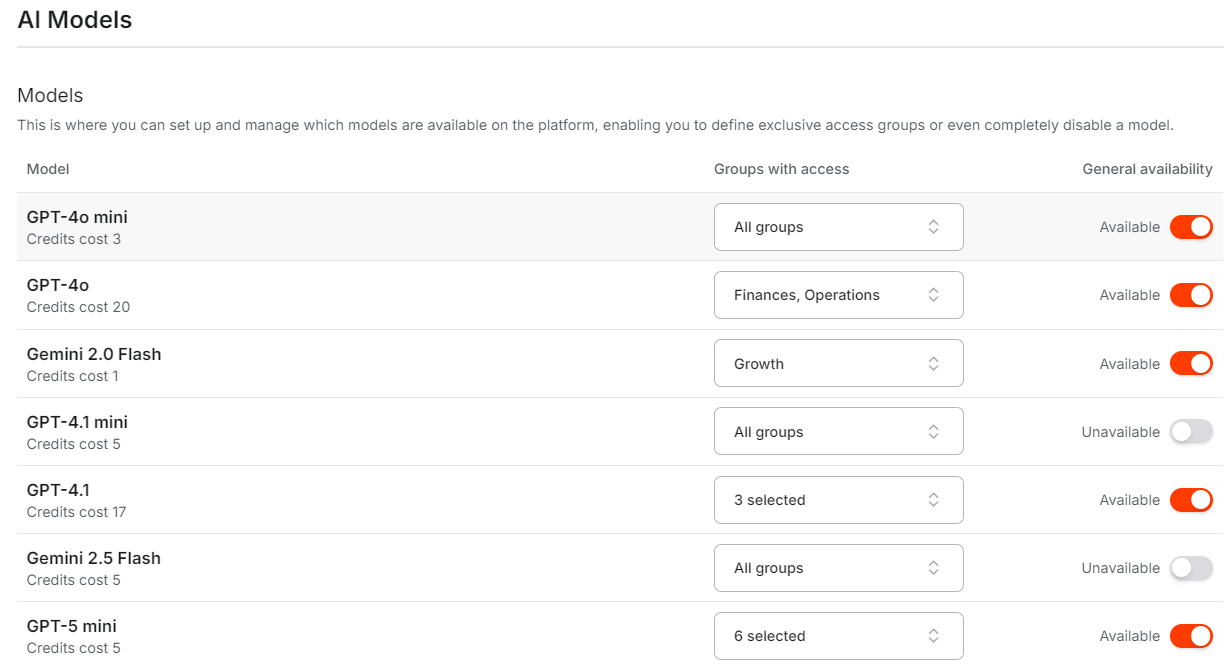Click the GPT-4o model name
This screenshot has height=666, width=1224.
58,286
